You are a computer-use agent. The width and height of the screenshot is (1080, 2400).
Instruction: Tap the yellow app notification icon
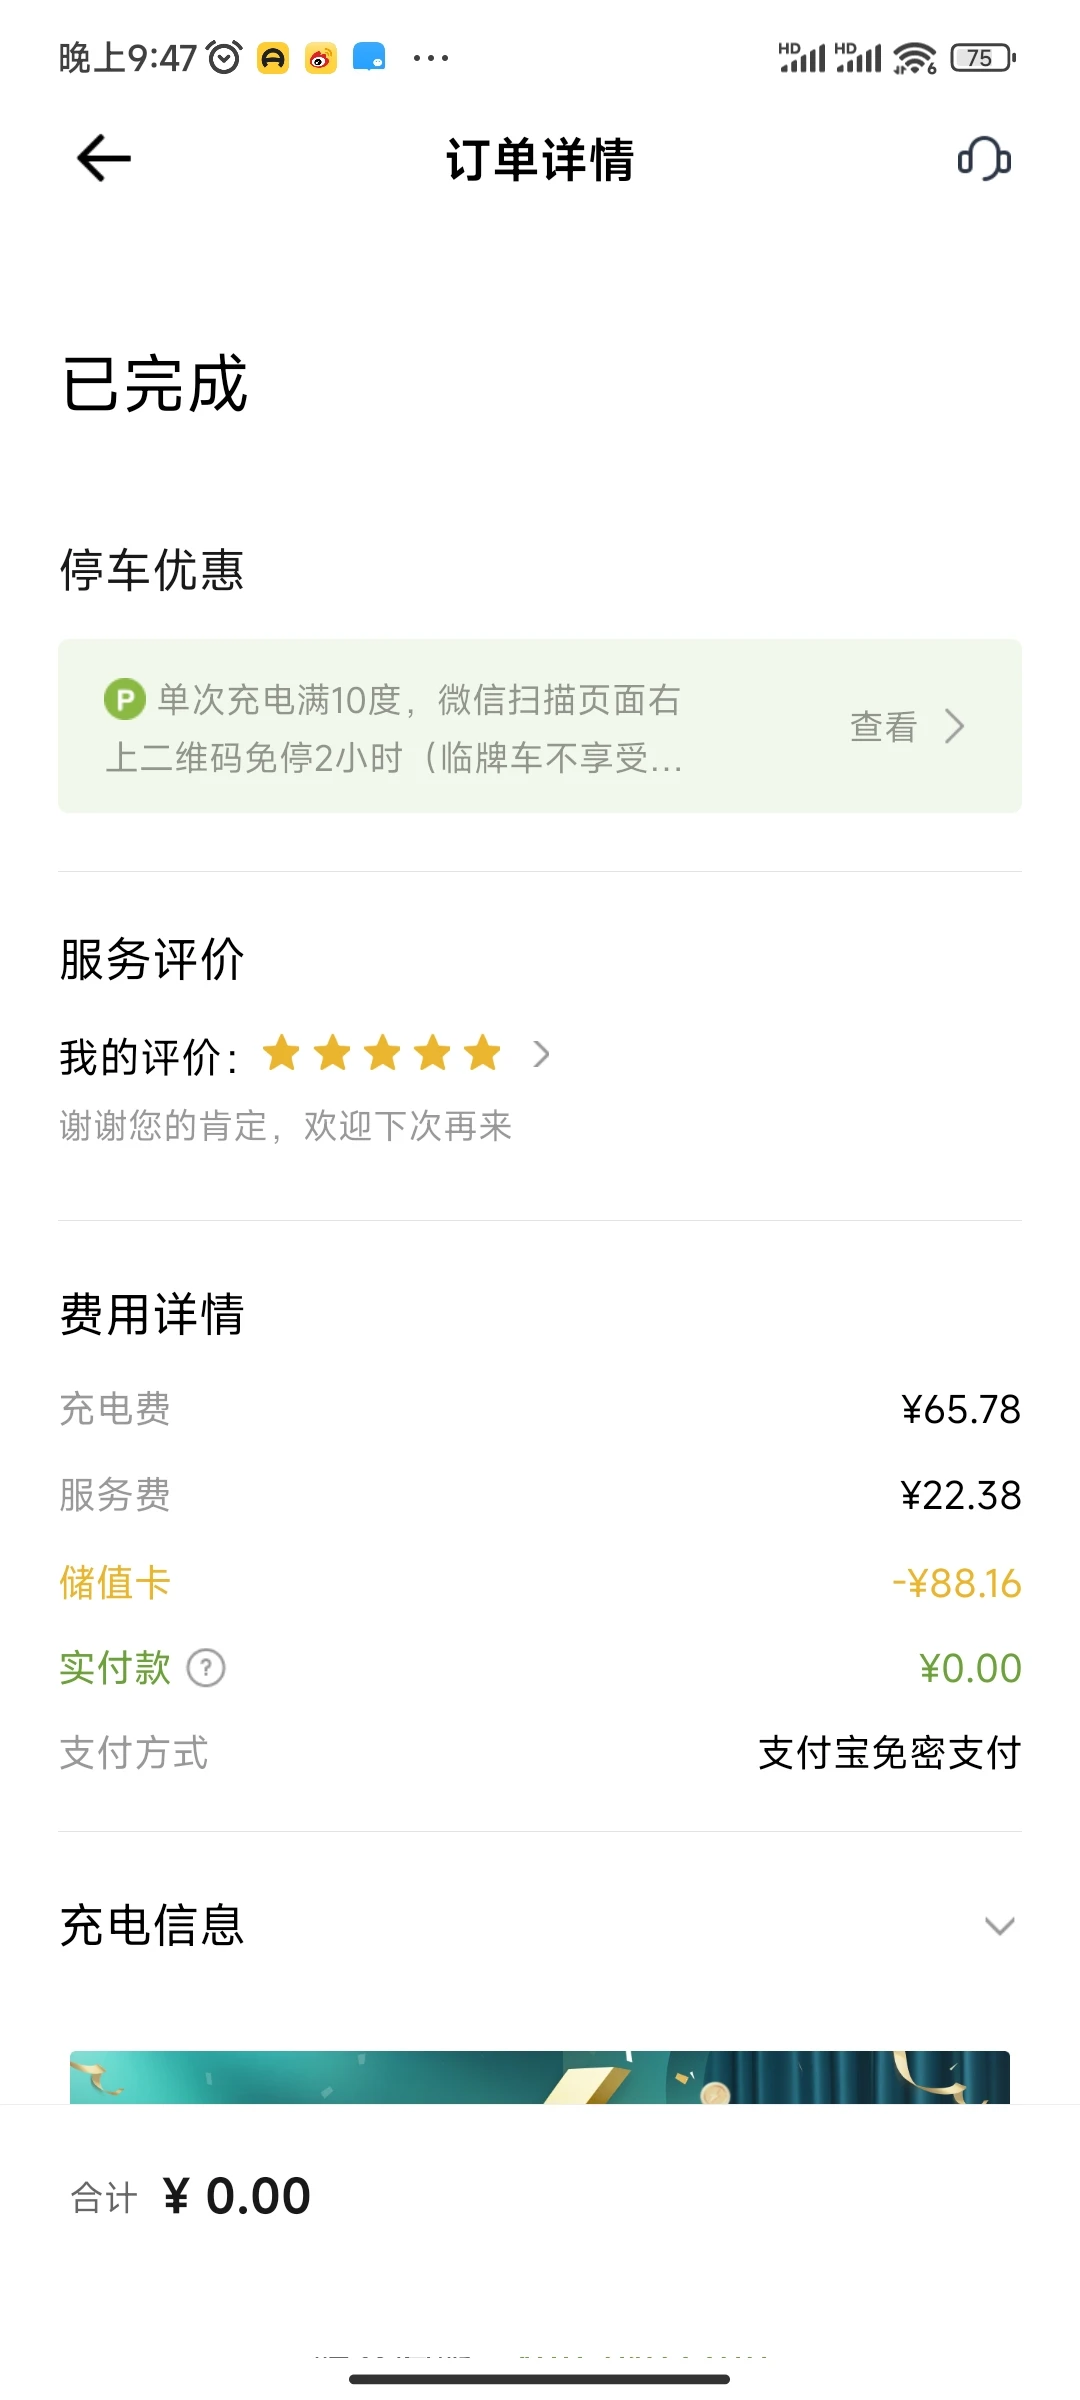point(273,58)
